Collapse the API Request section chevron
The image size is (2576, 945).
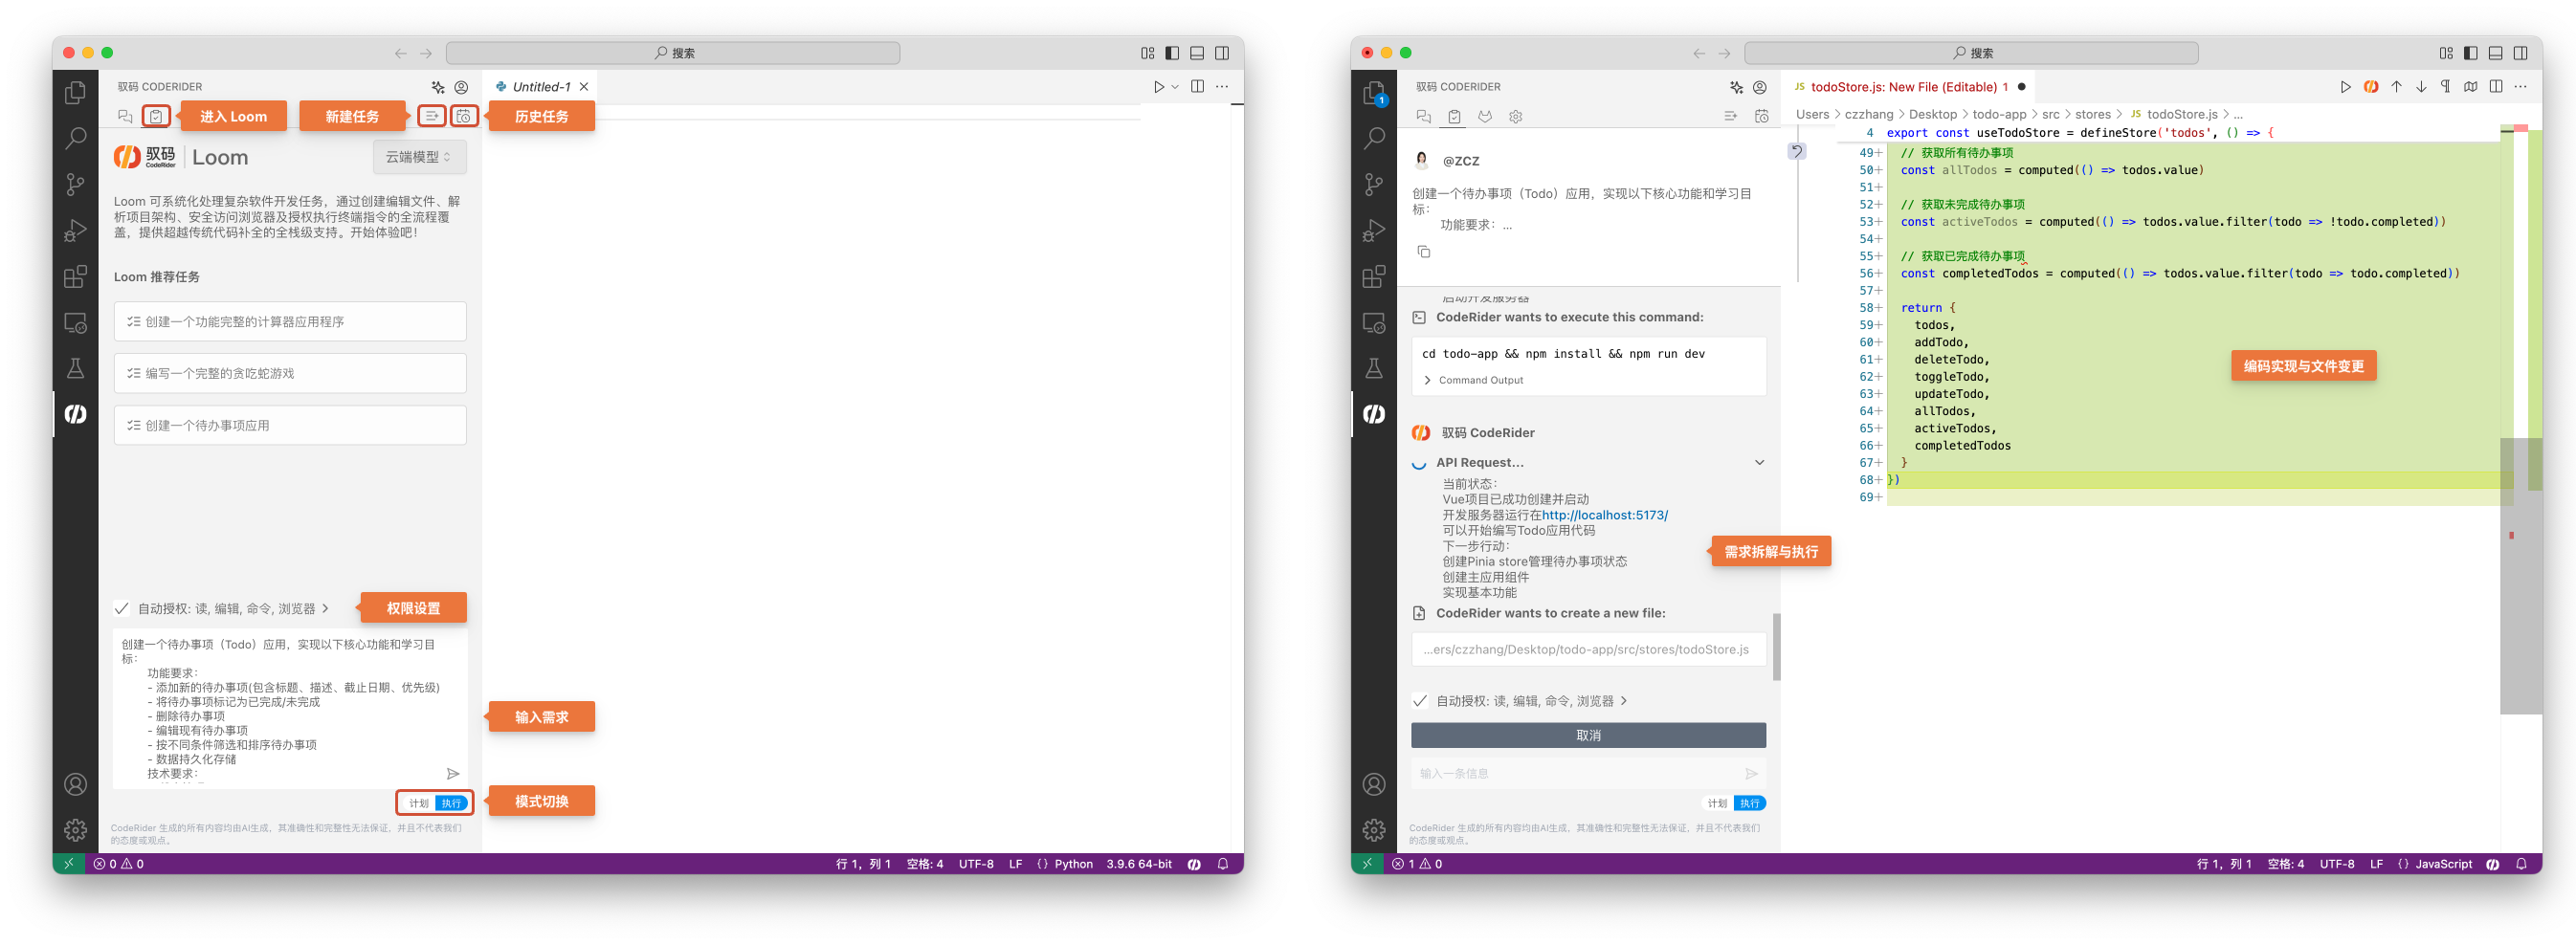tap(1759, 462)
